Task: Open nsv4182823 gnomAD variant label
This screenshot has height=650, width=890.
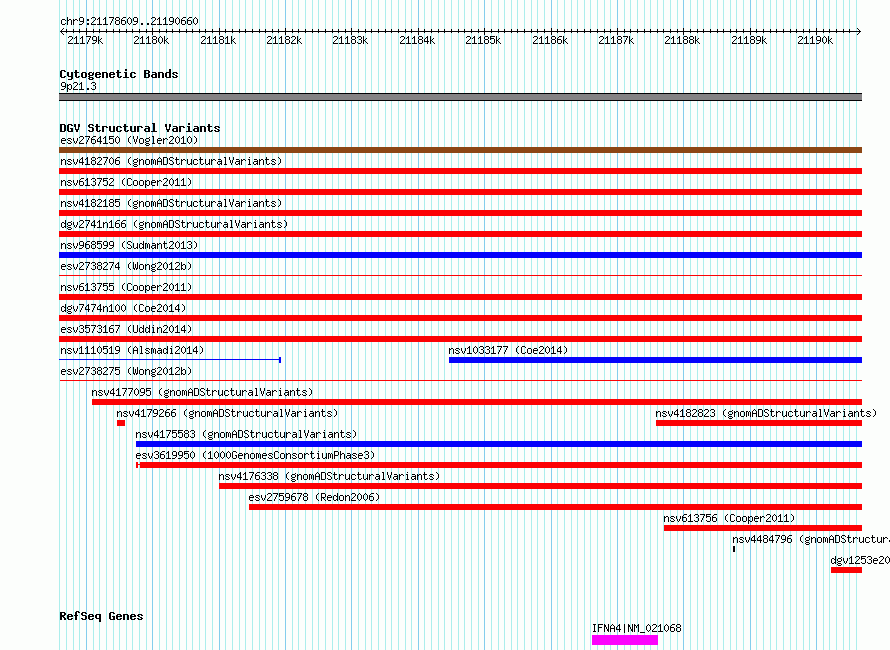Action: click(x=766, y=413)
